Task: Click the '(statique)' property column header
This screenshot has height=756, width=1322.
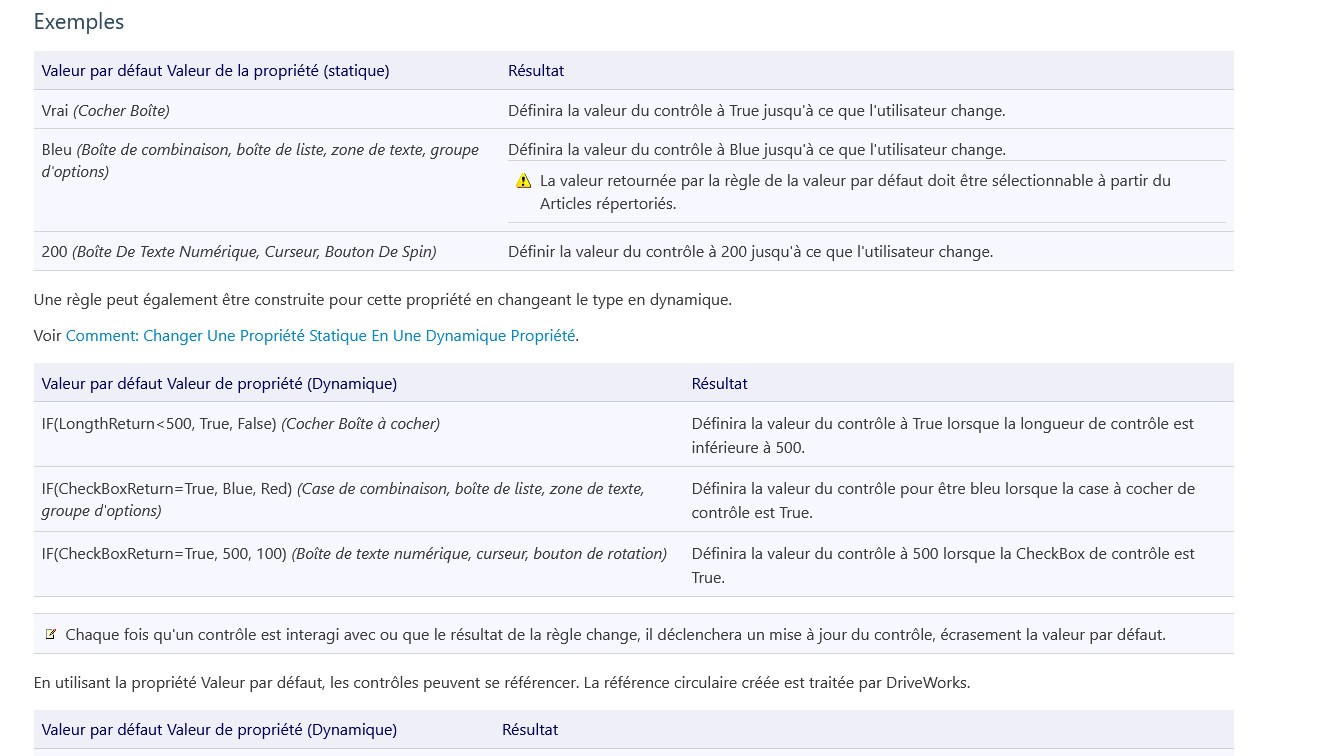Action: [x=215, y=71]
